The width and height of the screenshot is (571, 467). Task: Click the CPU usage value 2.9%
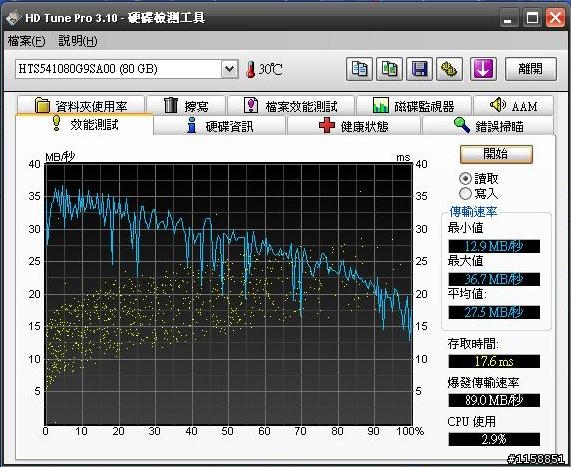pos(494,439)
